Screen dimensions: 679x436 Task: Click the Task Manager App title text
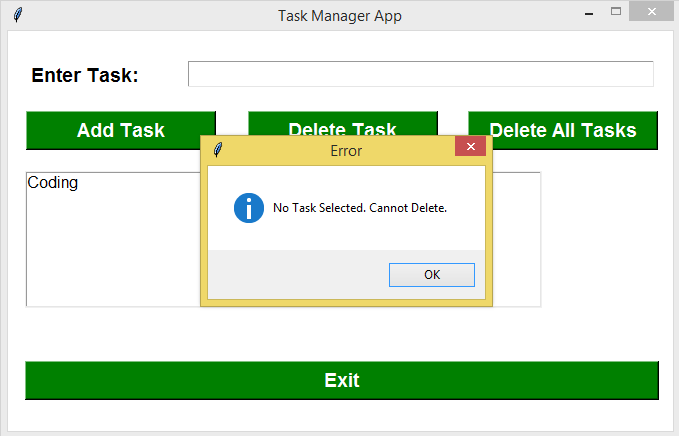[x=340, y=16]
